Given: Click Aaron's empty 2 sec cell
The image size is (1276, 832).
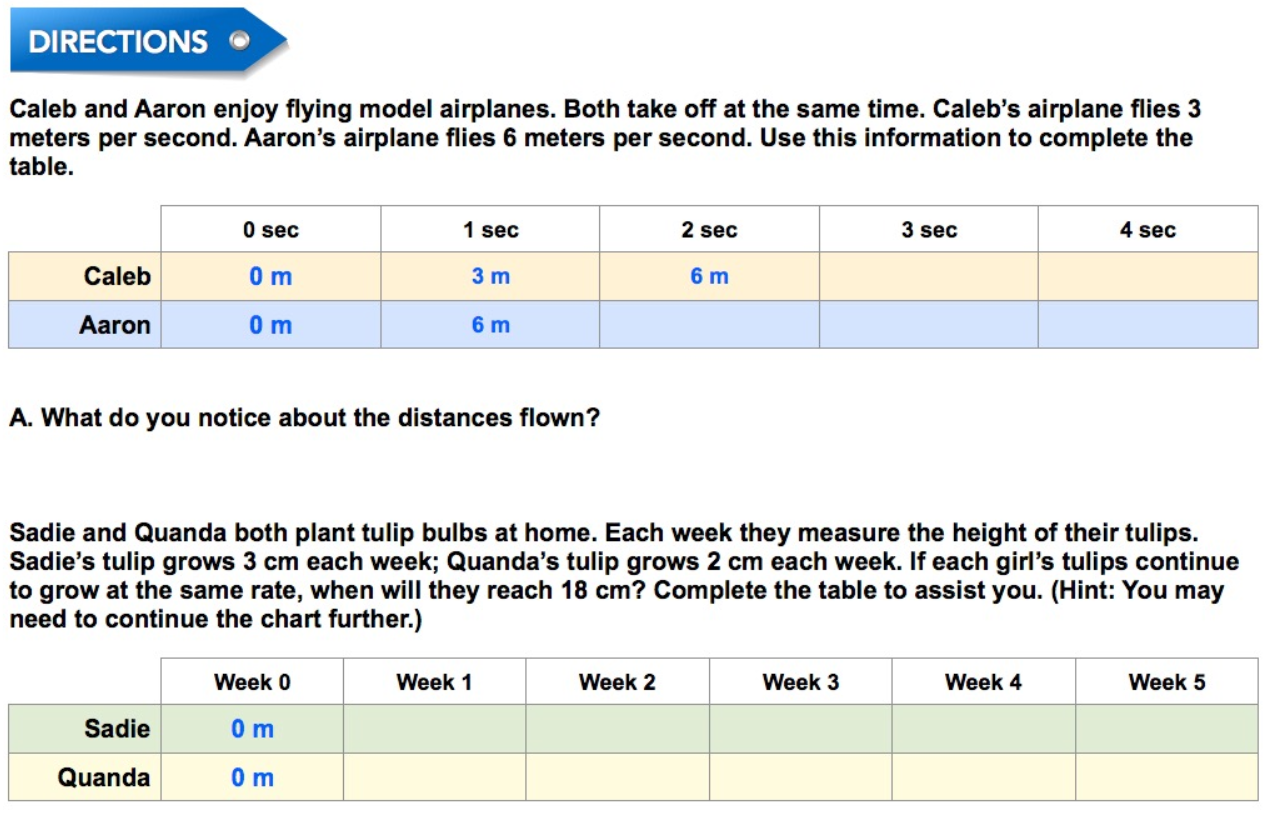Looking at the screenshot, I should tap(709, 325).
